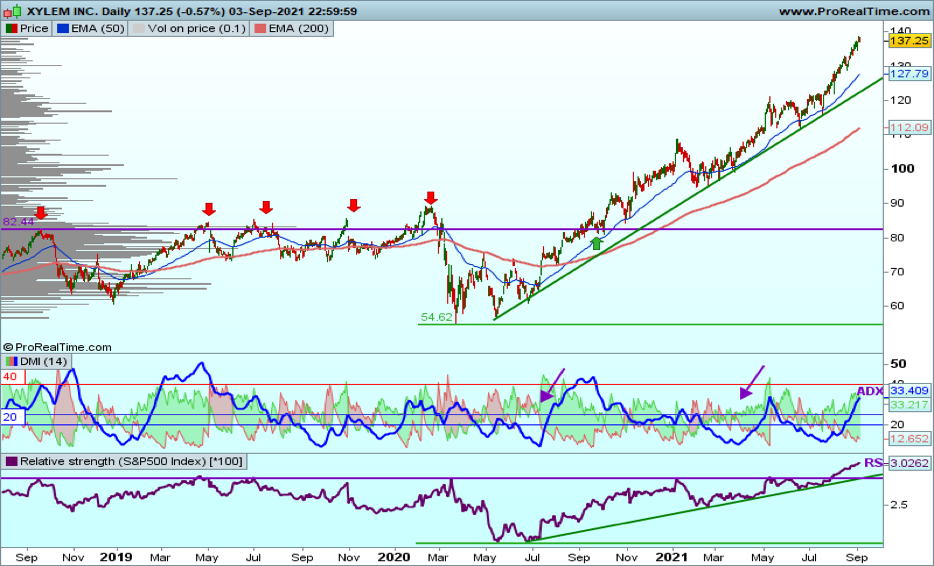The image size is (934, 566).
Task: Click the 33.409 ADX value tag
Action: click(910, 391)
